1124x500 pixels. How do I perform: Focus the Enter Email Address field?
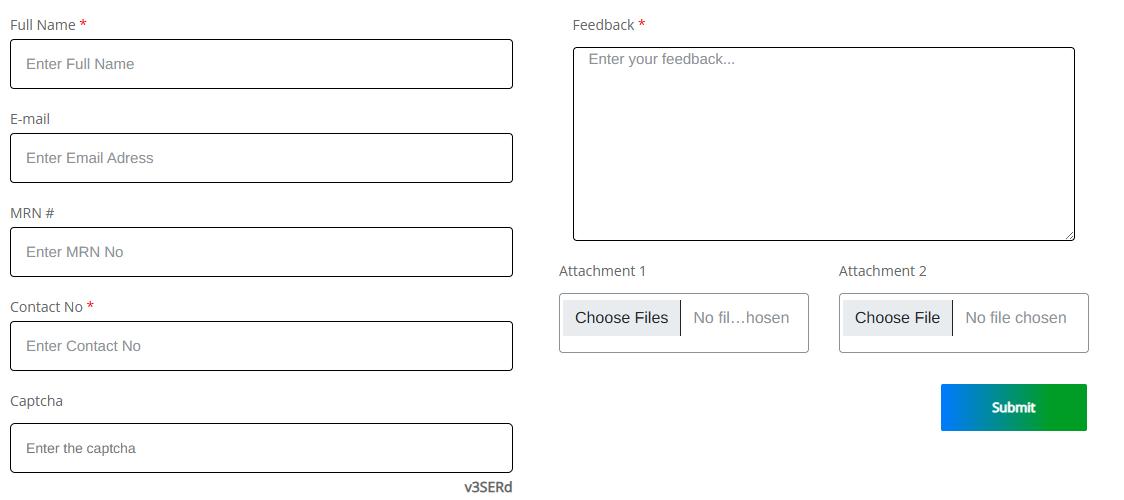click(x=261, y=158)
